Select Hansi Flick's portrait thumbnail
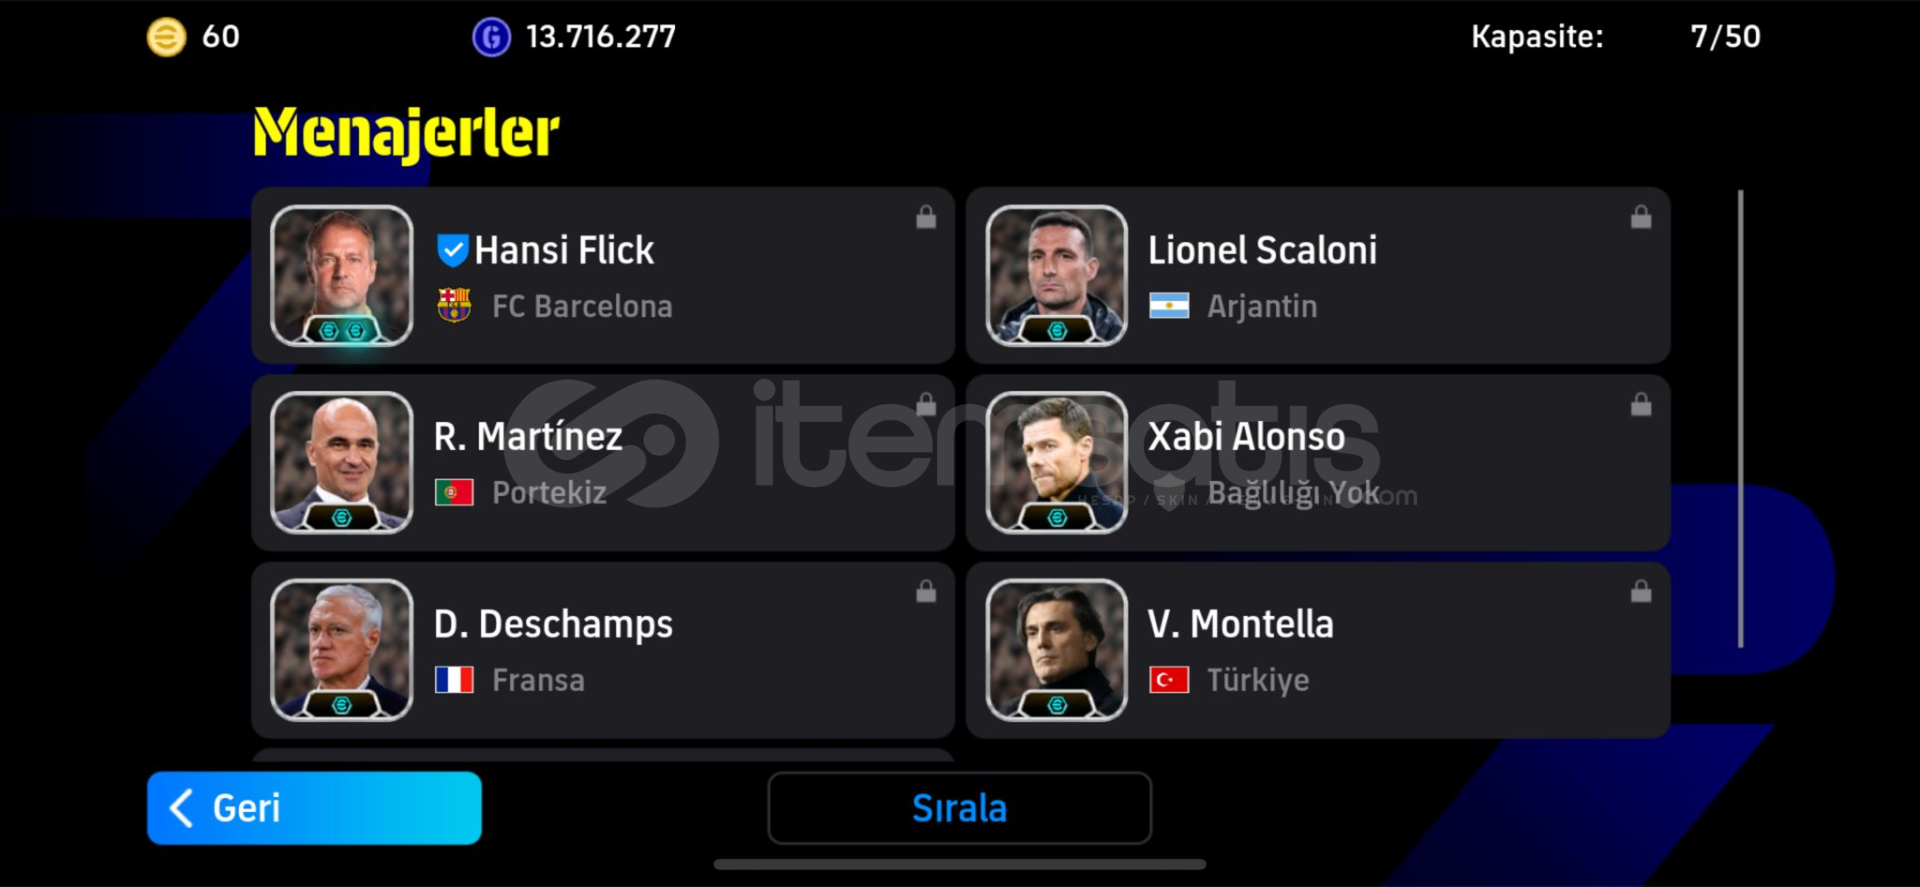This screenshot has height=887, width=1920. pos(342,276)
